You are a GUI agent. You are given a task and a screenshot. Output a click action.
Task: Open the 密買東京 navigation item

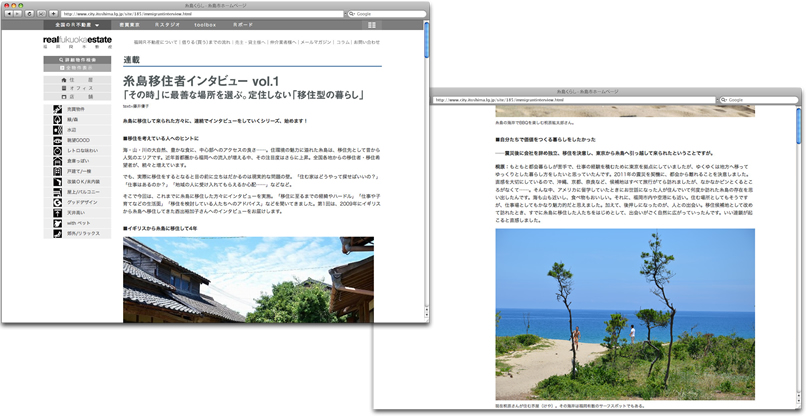130,25
